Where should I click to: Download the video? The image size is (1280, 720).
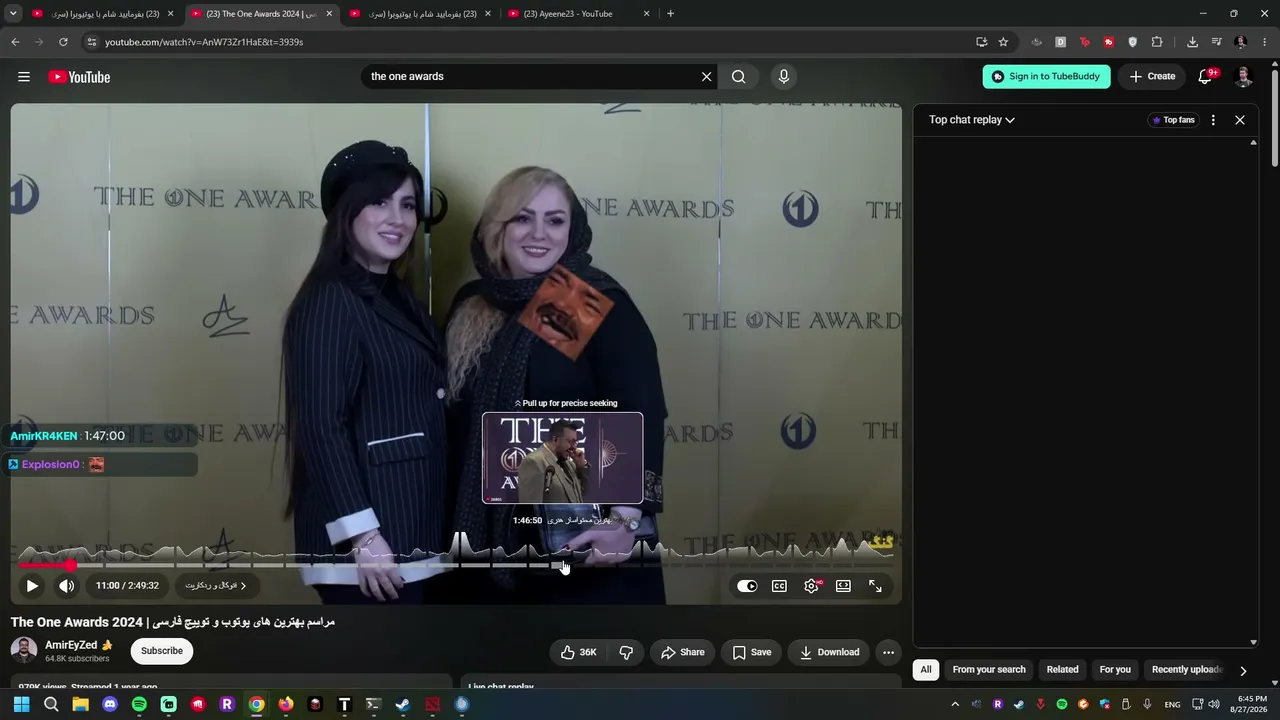[x=829, y=652]
